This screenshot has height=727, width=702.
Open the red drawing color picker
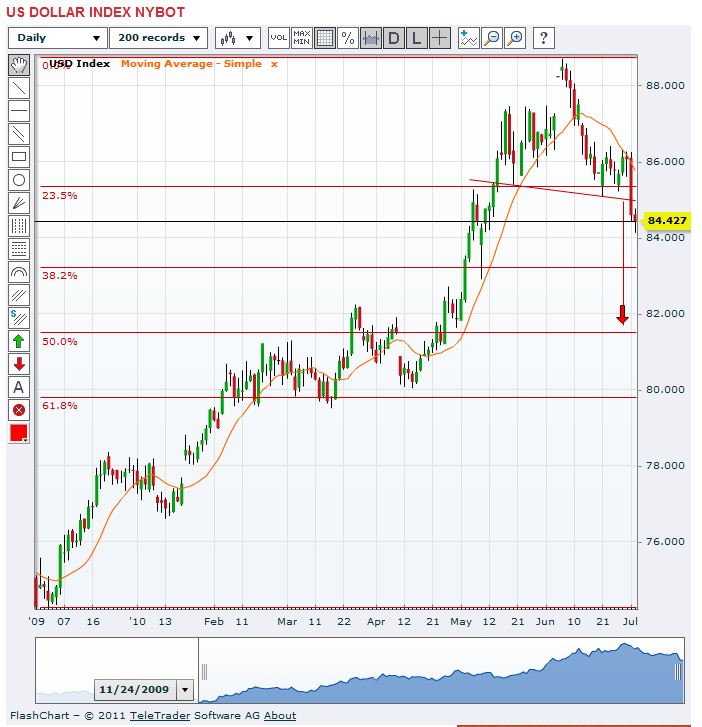[x=19, y=433]
